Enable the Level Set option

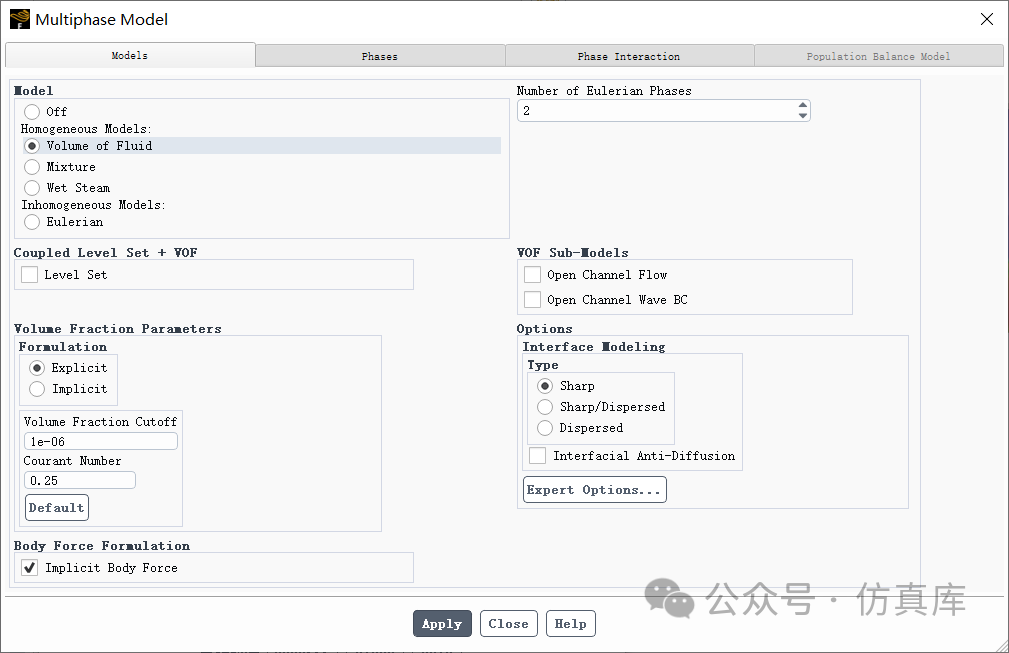tap(29, 274)
